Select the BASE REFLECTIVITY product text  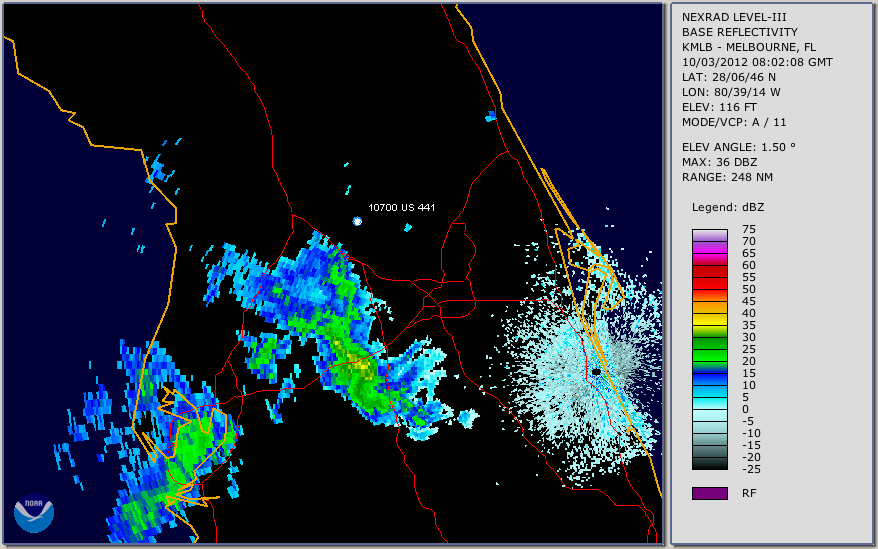[740, 32]
